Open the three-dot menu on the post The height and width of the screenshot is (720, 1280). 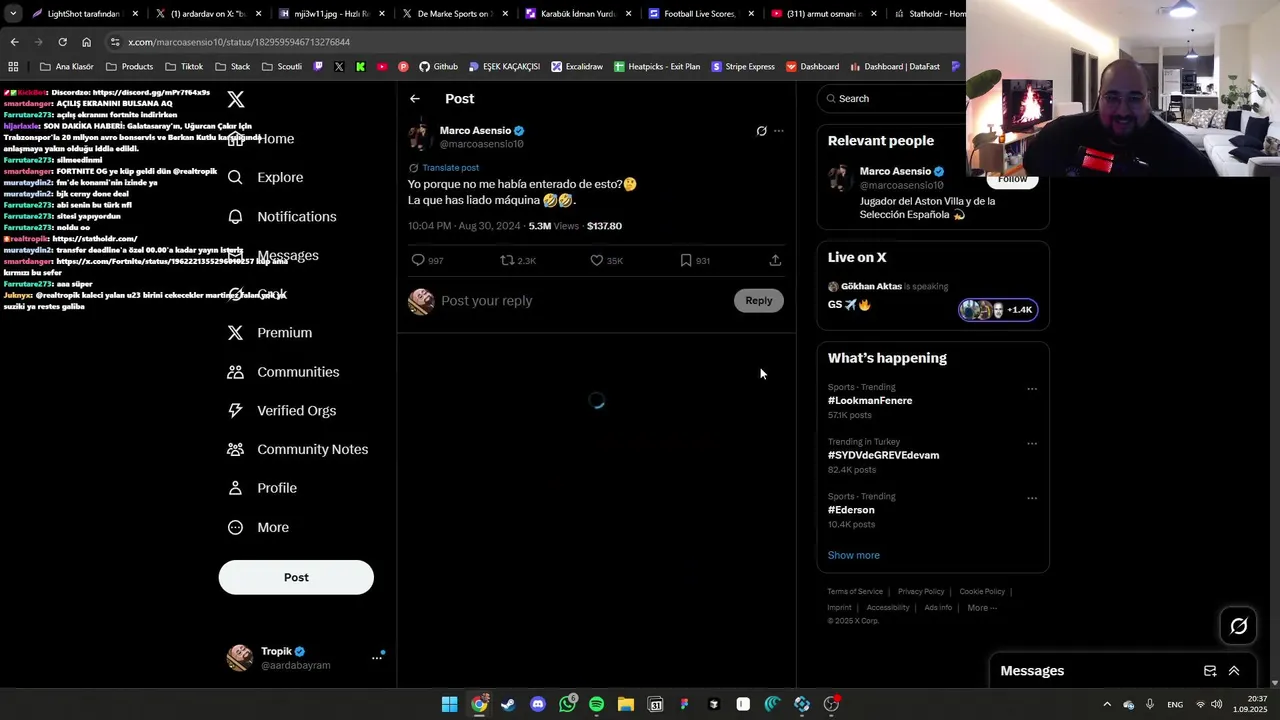pos(779,131)
